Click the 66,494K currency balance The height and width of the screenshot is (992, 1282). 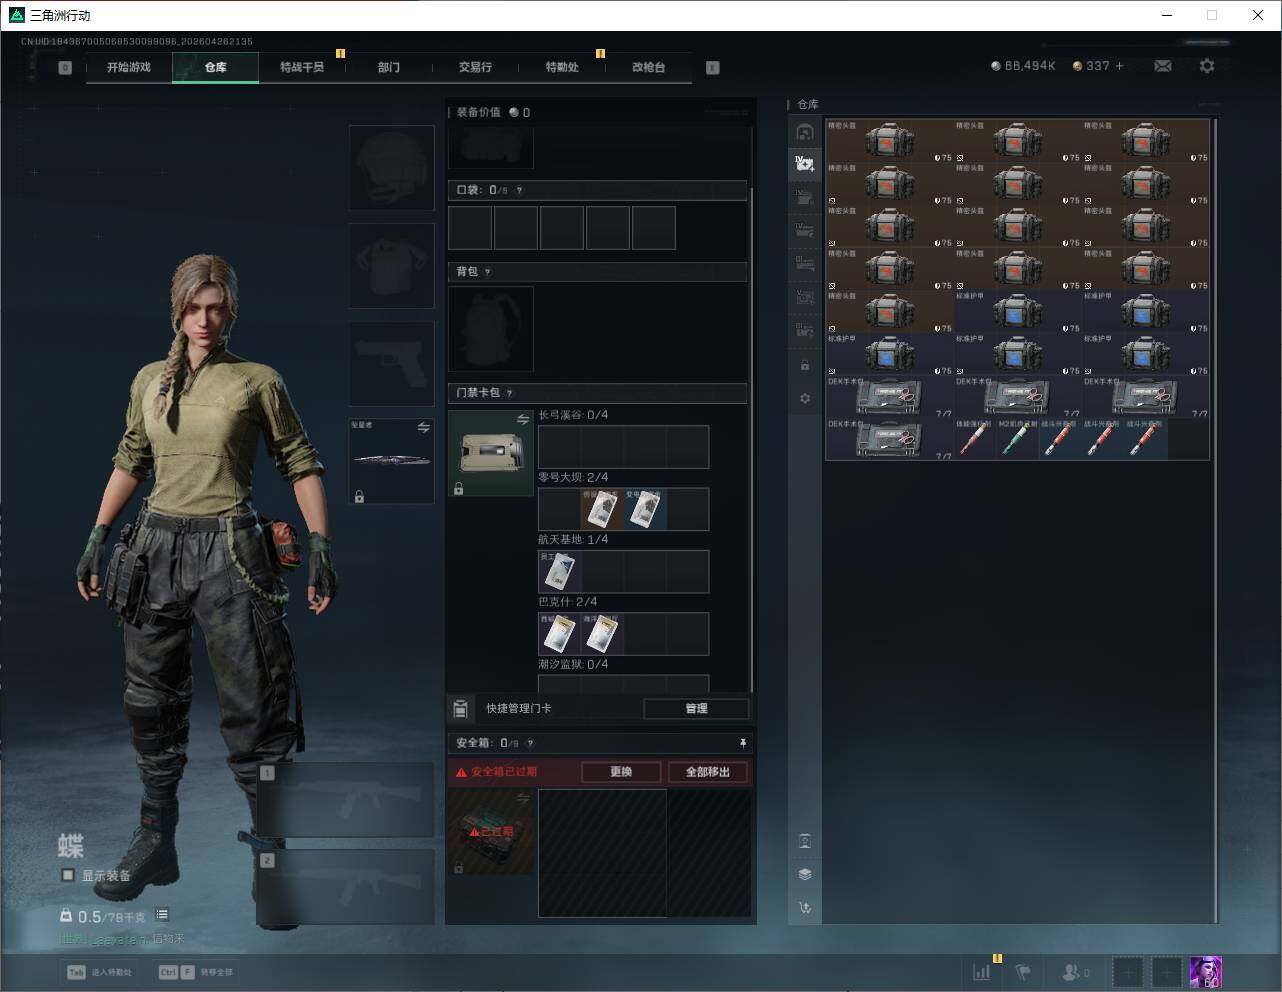point(1023,66)
